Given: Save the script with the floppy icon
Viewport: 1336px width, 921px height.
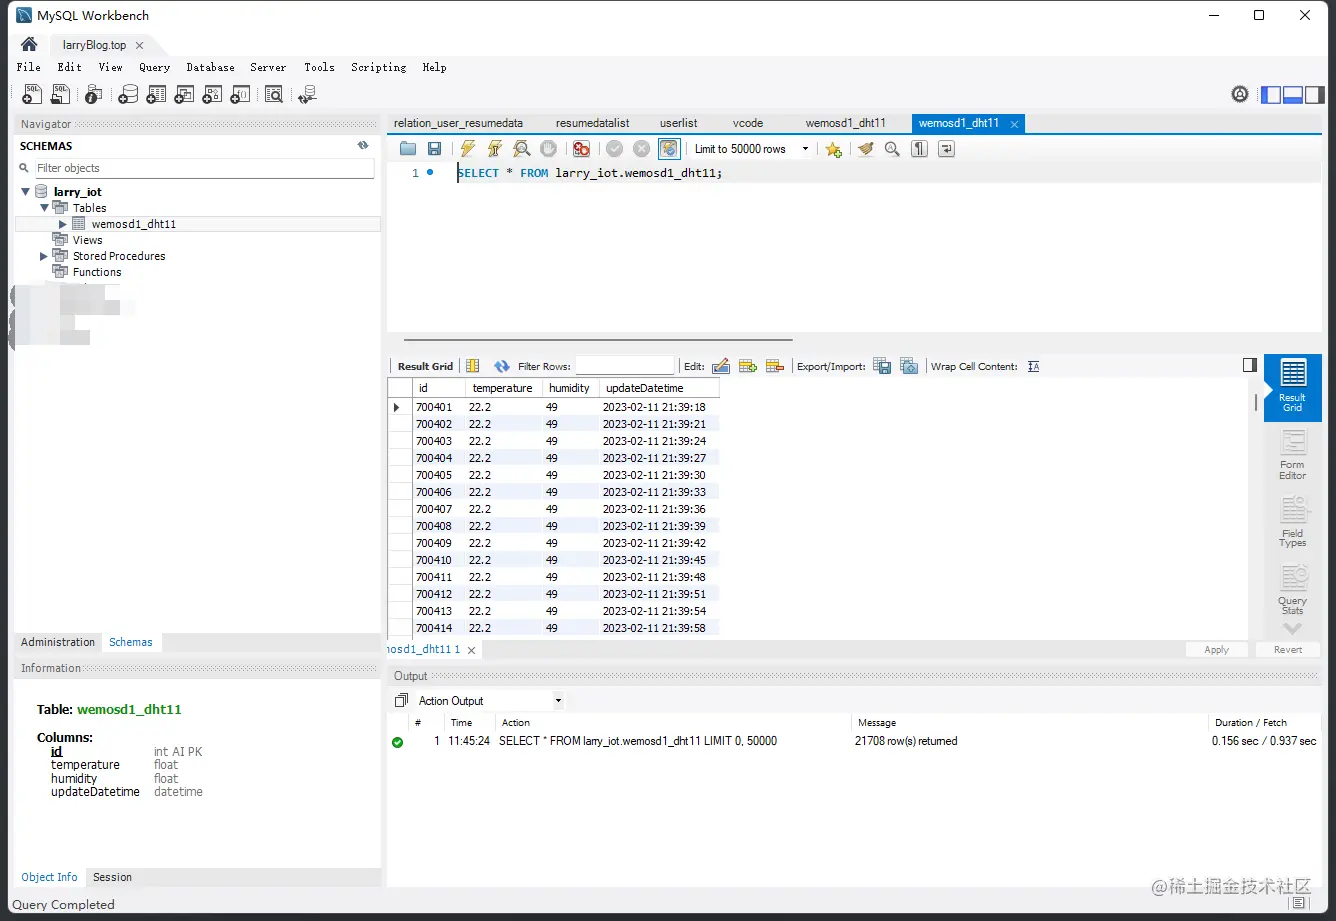Looking at the screenshot, I should click(434, 149).
